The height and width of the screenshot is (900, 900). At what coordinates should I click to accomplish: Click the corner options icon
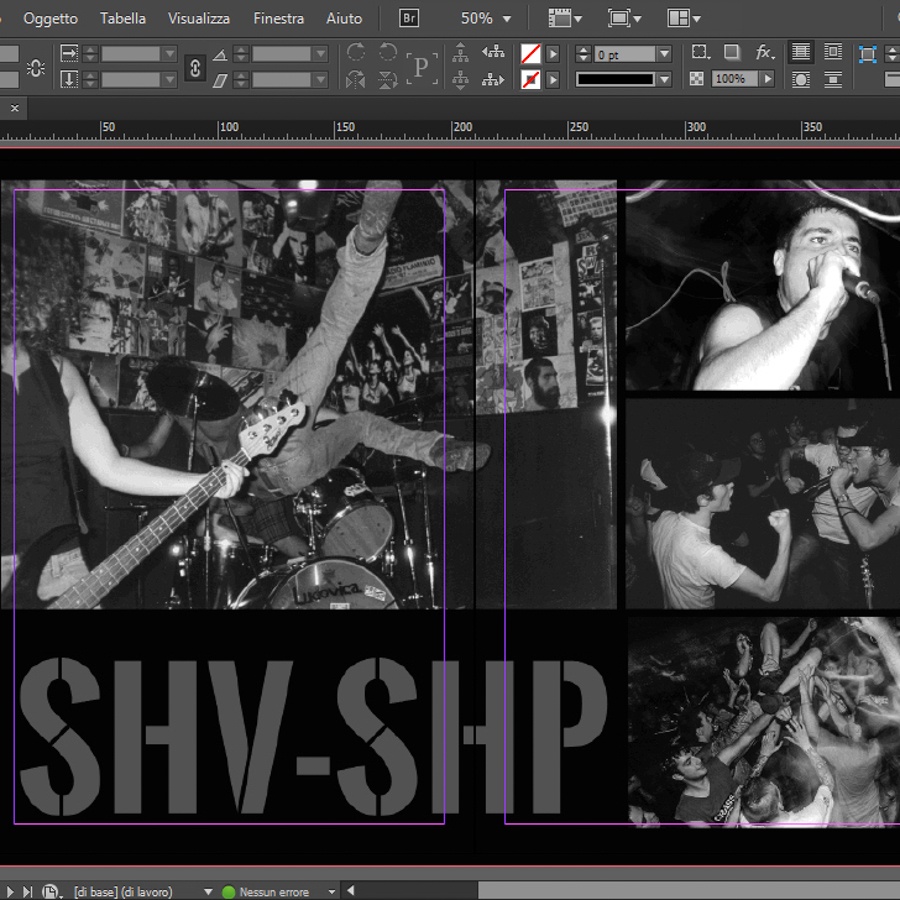(701, 53)
